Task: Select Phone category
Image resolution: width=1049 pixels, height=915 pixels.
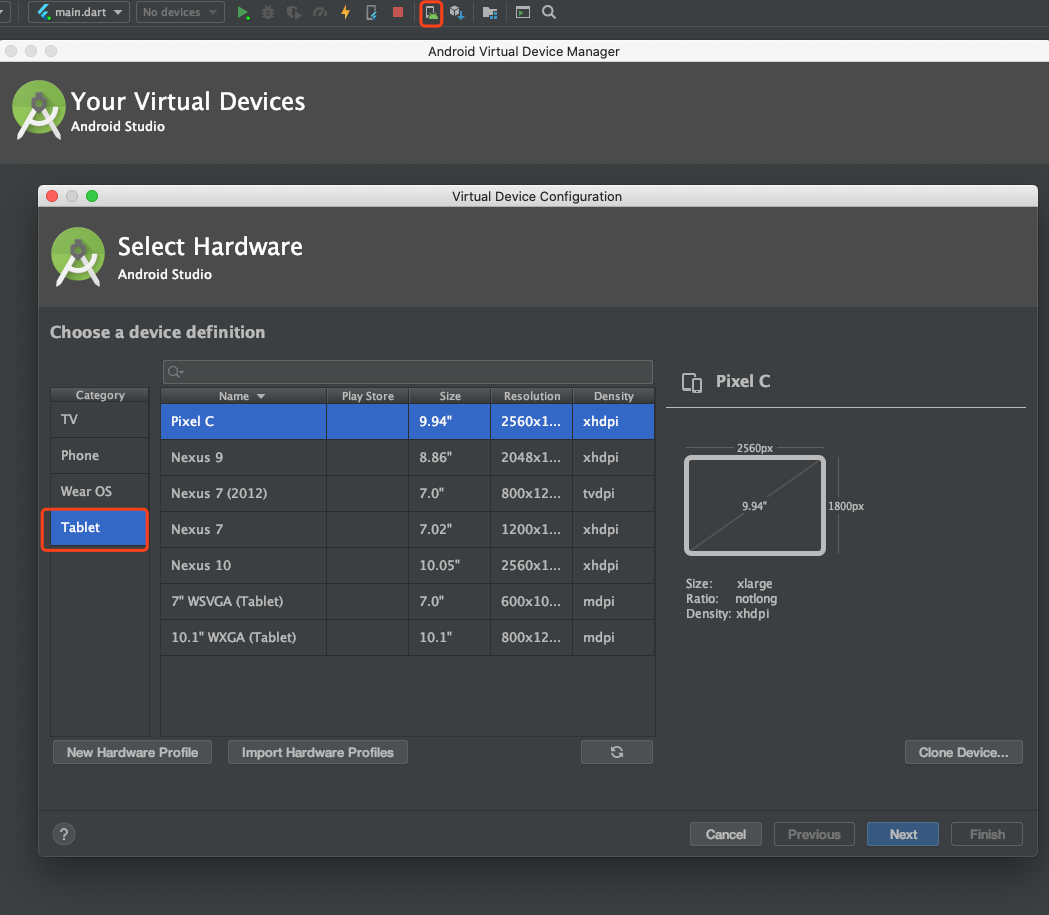Action: click(x=100, y=455)
